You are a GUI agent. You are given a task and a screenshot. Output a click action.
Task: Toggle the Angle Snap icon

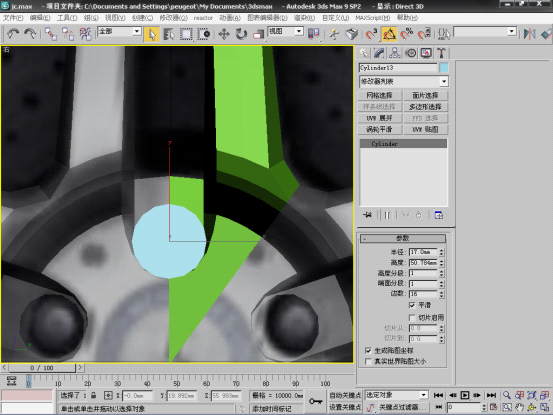[389, 34]
